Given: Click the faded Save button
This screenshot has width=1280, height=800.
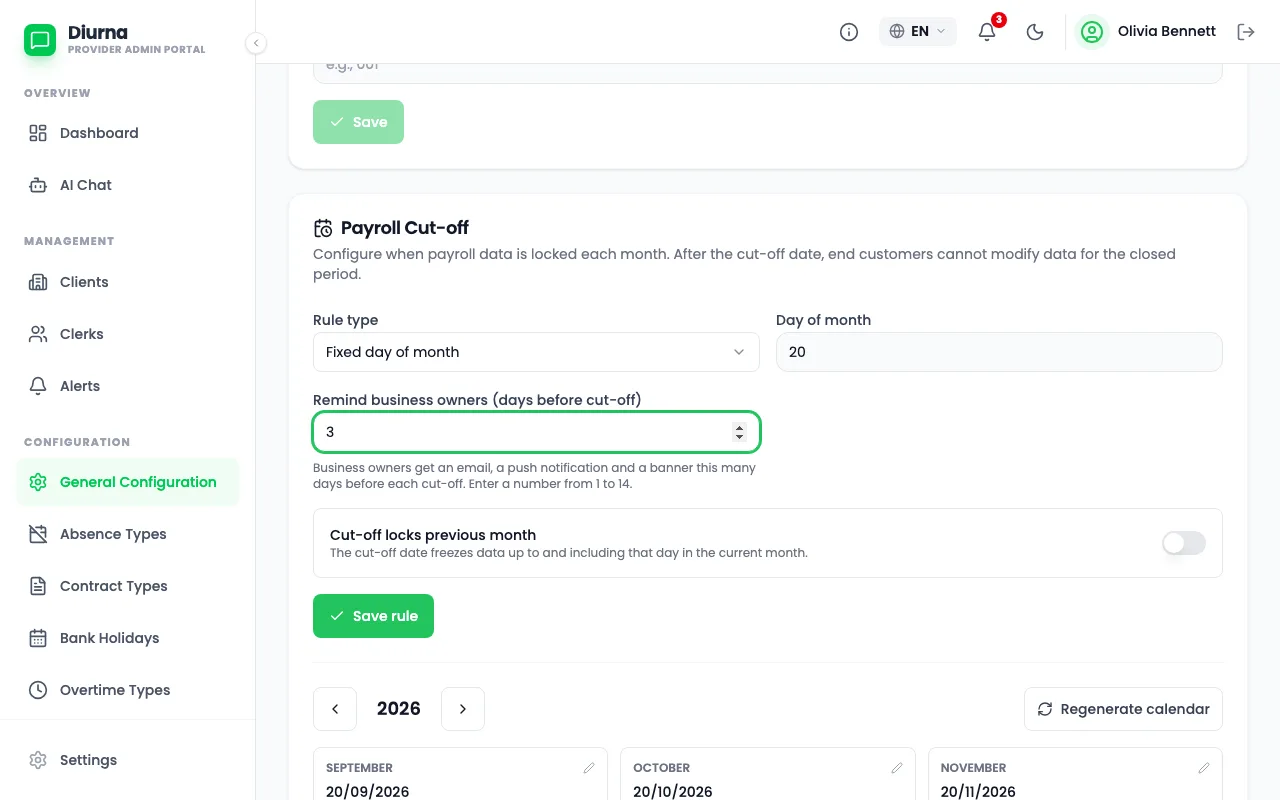Looking at the screenshot, I should (x=358, y=122).
